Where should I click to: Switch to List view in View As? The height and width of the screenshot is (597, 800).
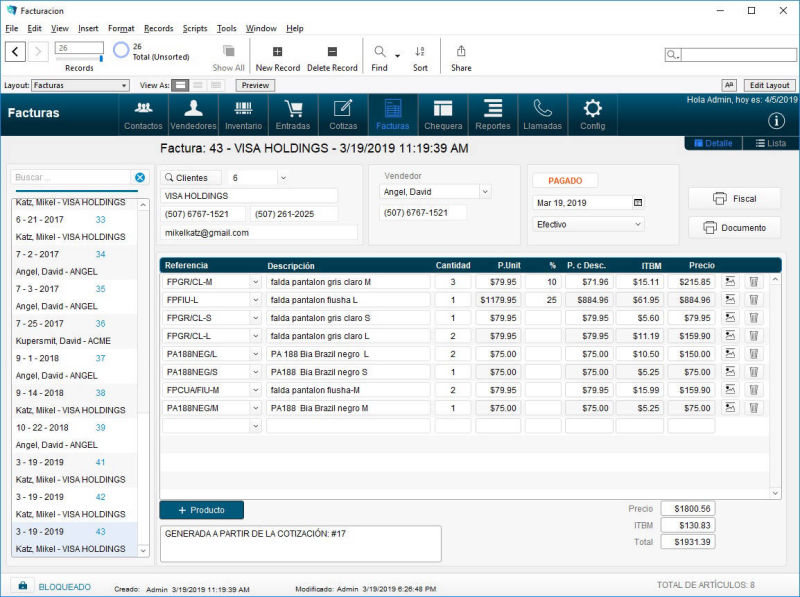click(198, 85)
